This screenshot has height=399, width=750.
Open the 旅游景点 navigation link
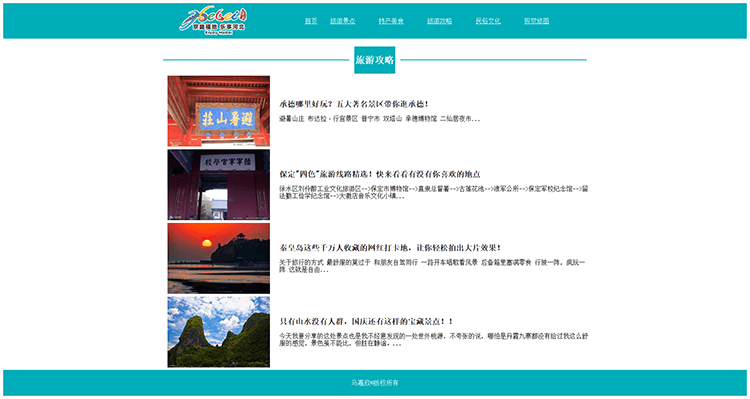[342, 21]
